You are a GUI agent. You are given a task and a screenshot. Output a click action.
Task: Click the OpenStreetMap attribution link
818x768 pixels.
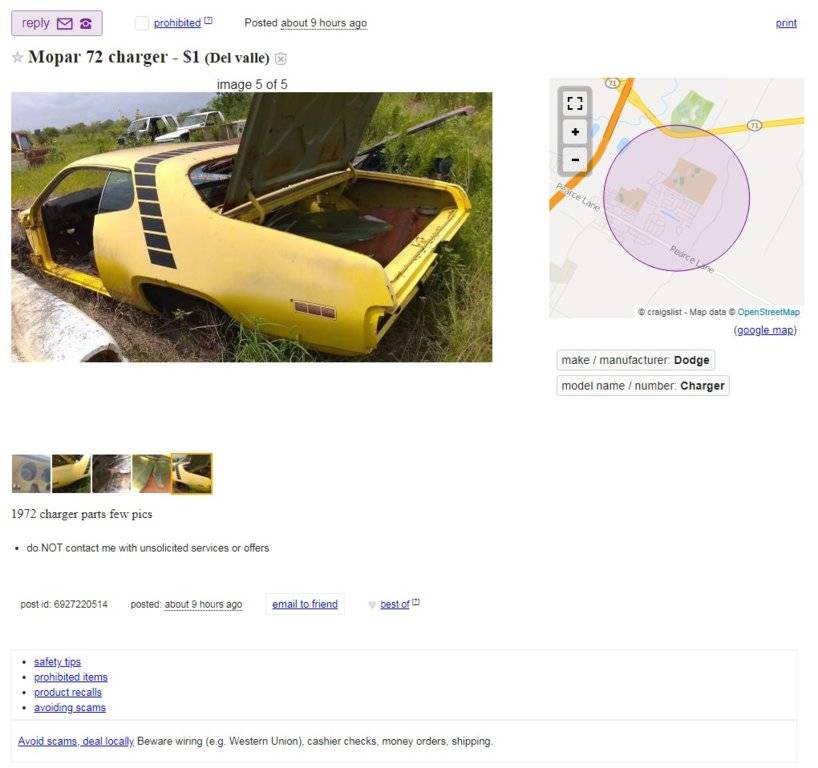[x=768, y=312]
